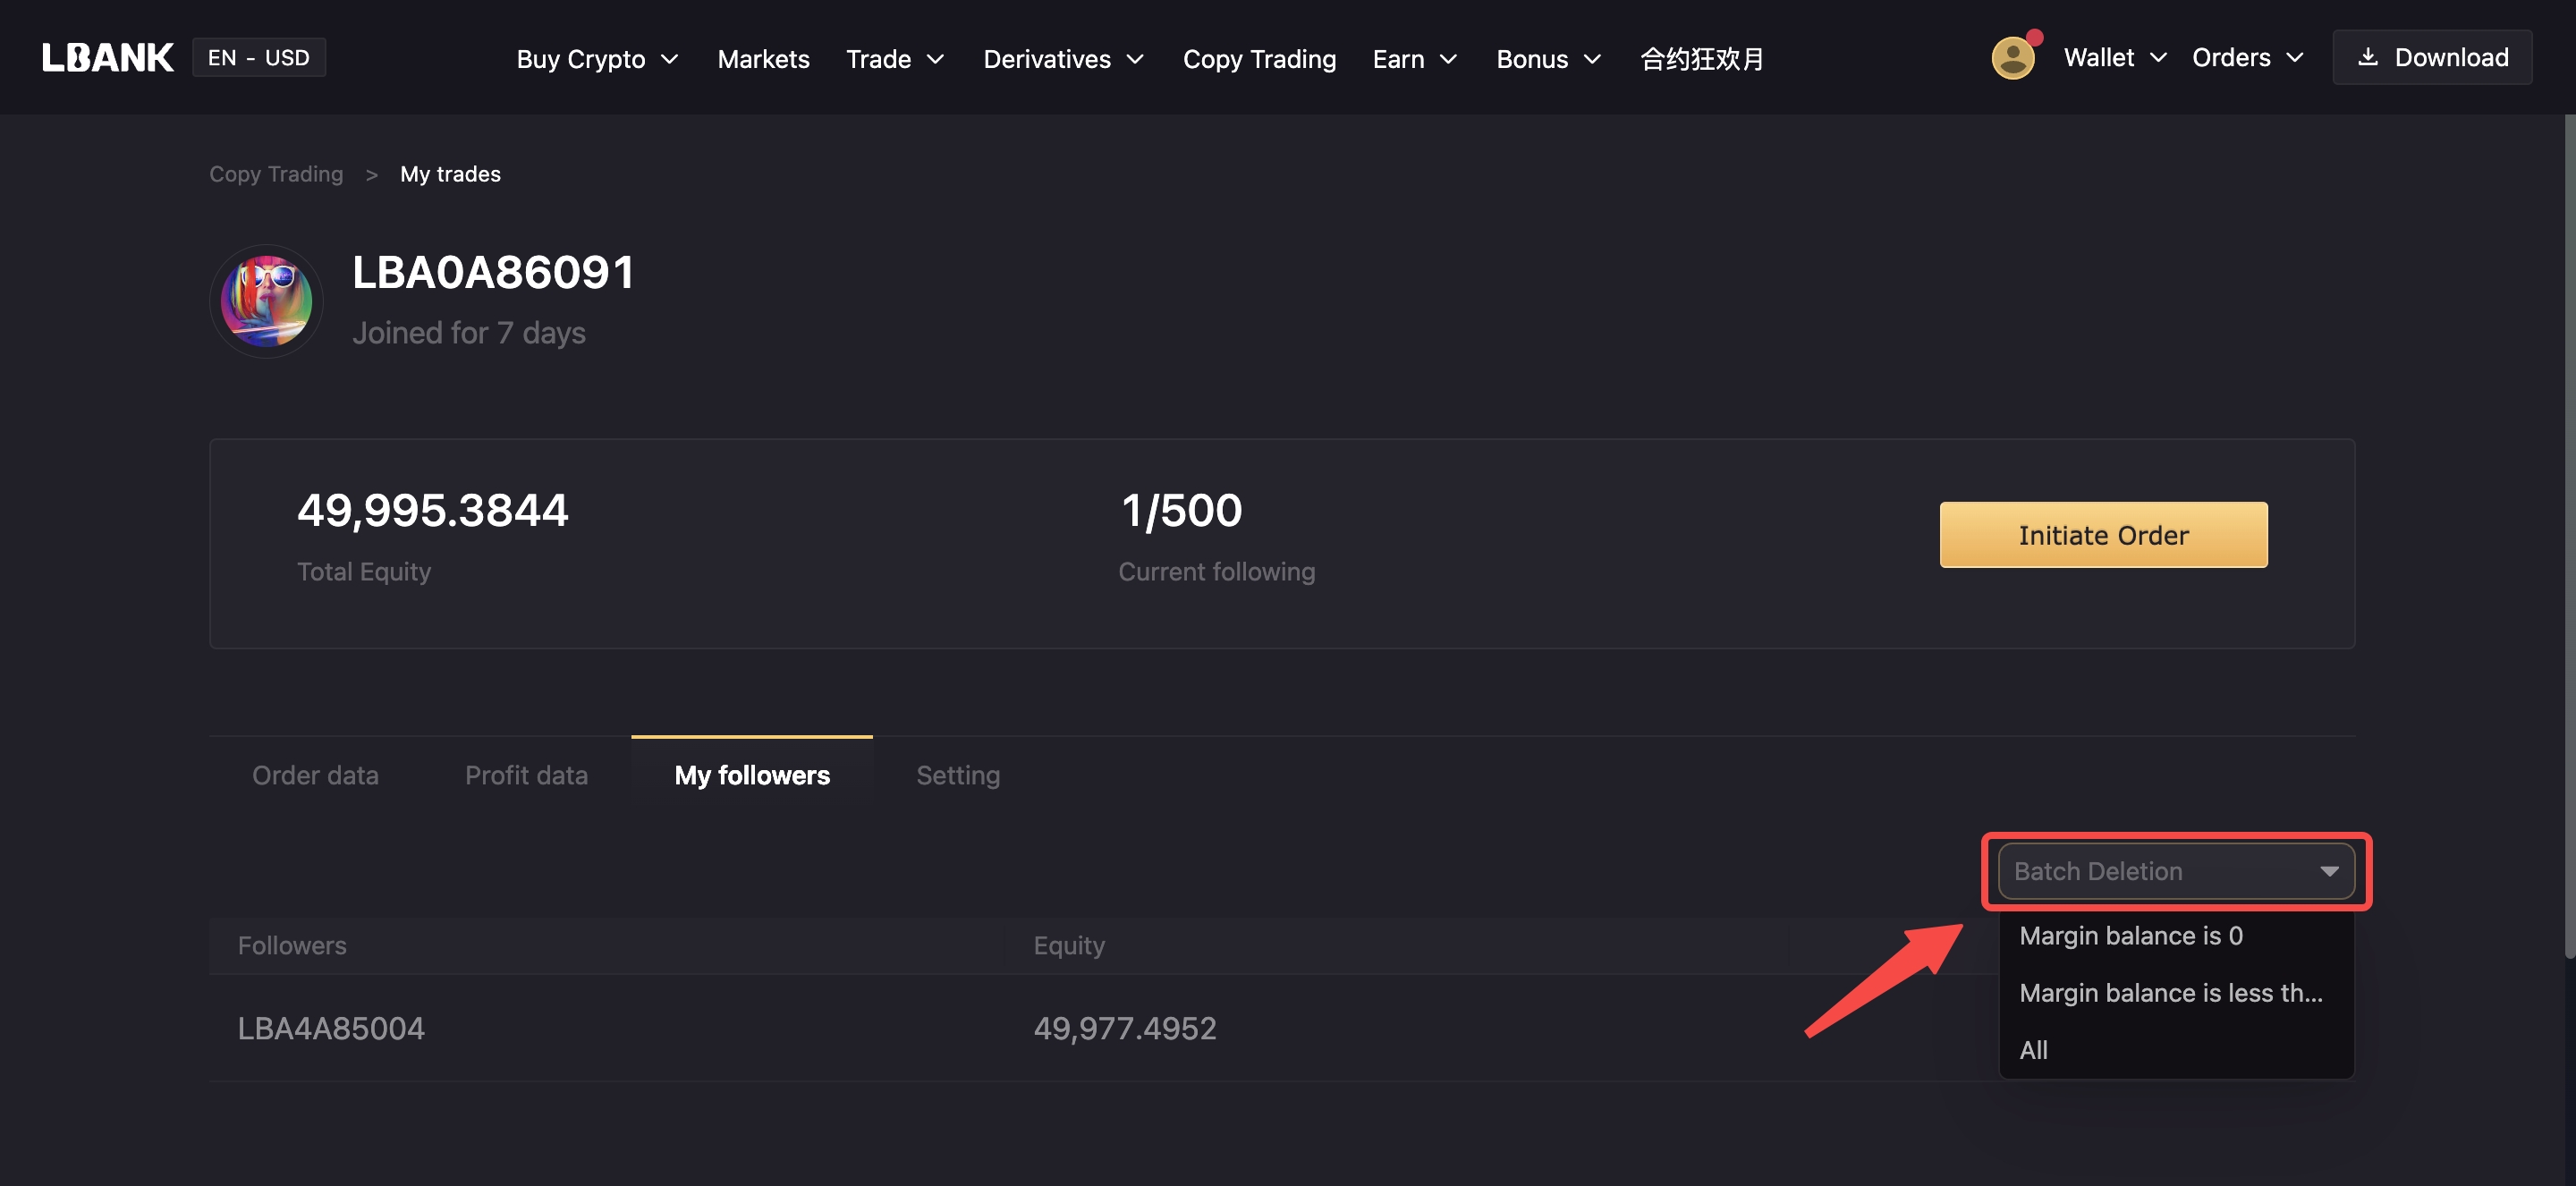Toggle the Batch Deletion dropdown
2576x1186 pixels.
(2176, 871)
